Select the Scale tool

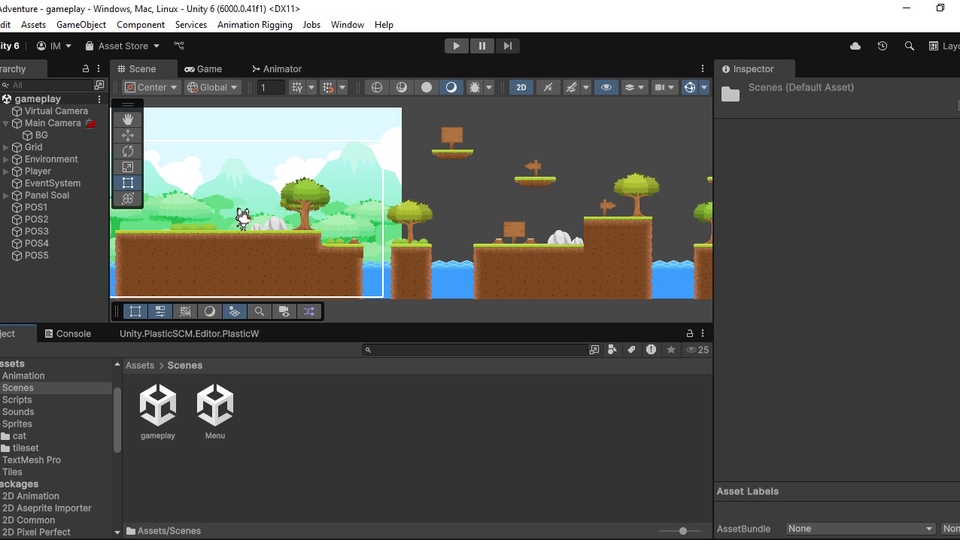[128, 167]
